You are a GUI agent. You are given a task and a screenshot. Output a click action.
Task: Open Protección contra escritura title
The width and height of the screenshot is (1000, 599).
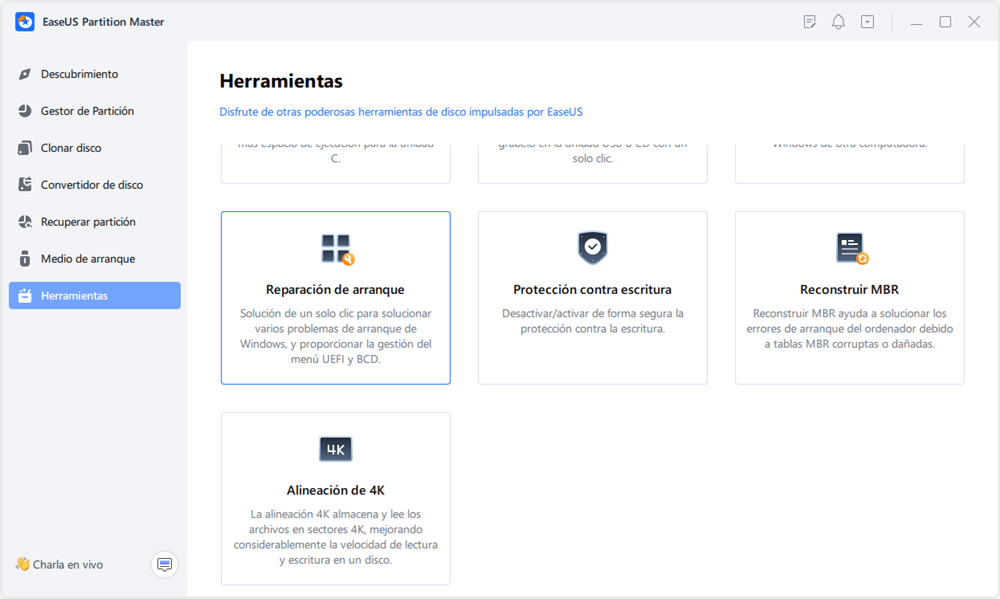[592, 290]
